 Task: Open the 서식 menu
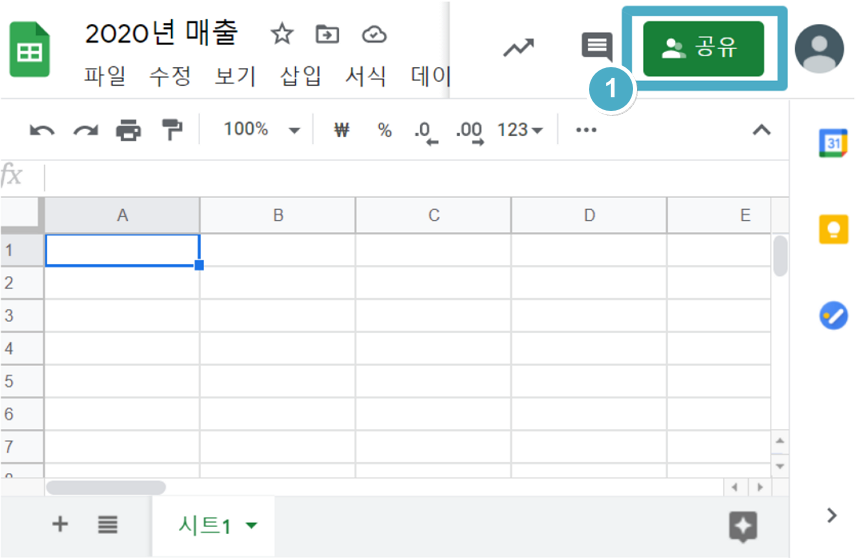(x=365, y=75)
